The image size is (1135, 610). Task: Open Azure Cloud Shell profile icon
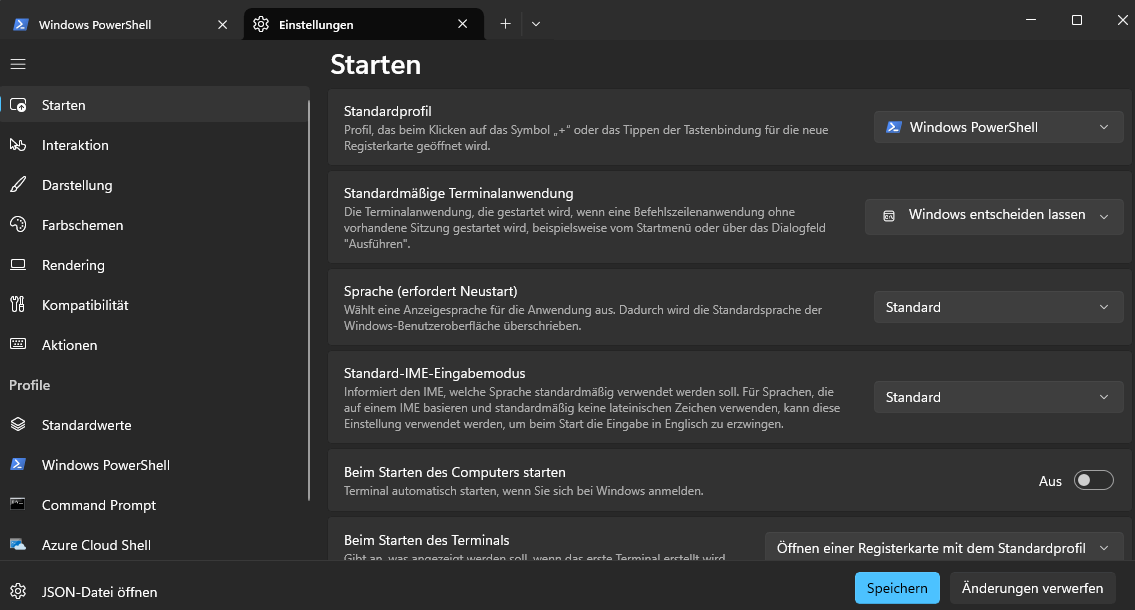(x=18, y=545)
